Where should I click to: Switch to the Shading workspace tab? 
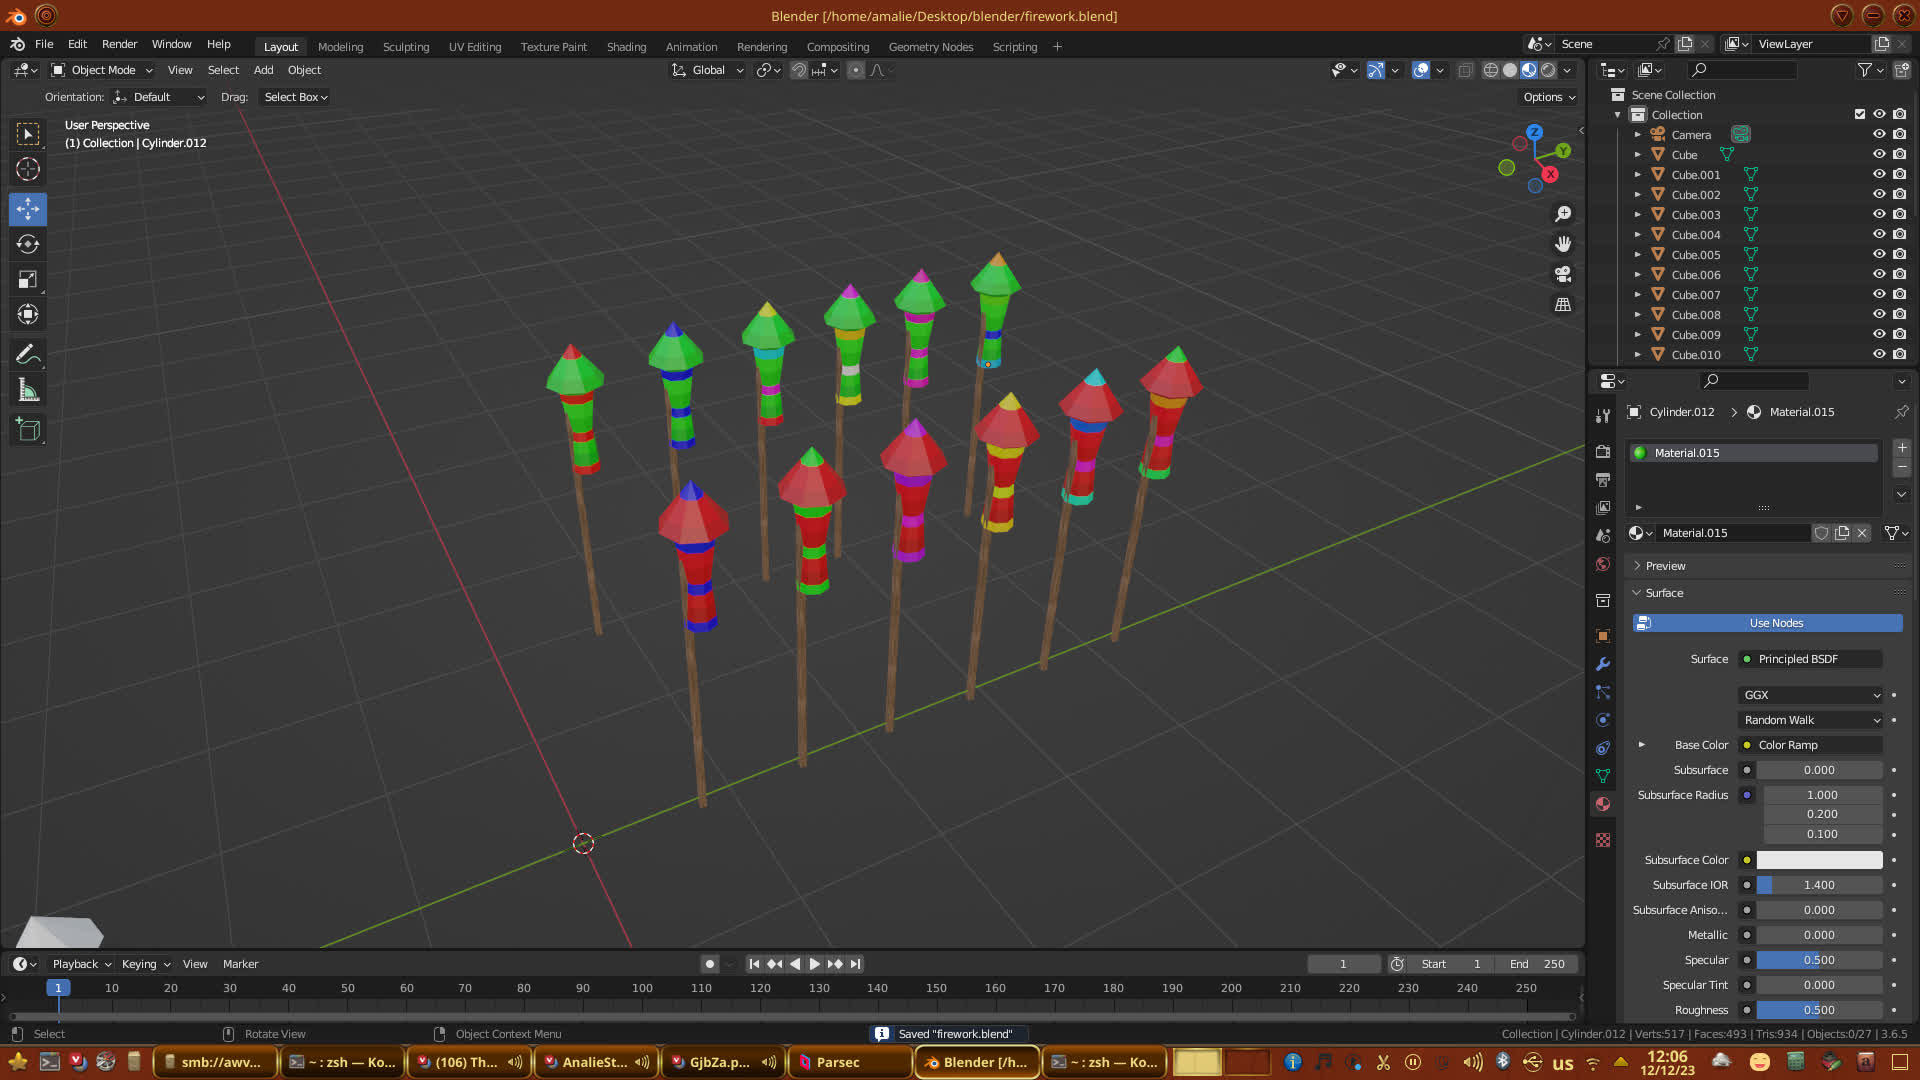click(x=626, y=47)
